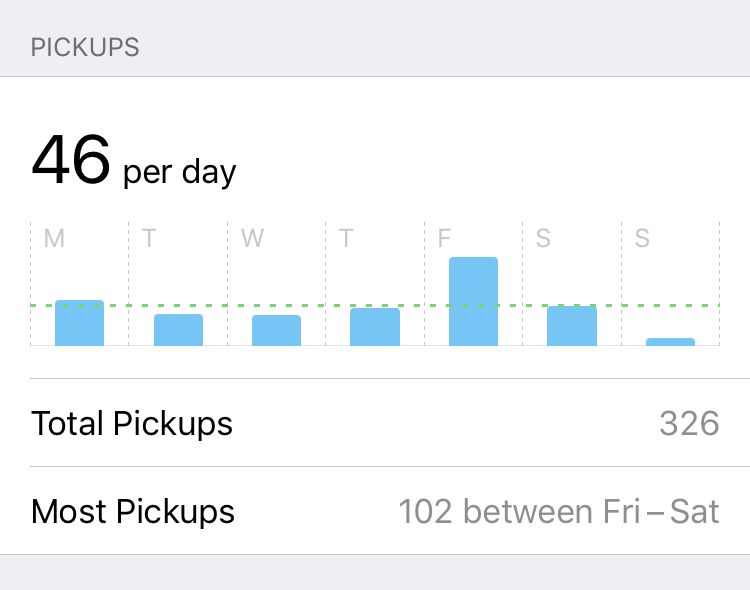Open the Total Pickups row
The width and height of the screenshot is (750, 590).
click(375, 423)
